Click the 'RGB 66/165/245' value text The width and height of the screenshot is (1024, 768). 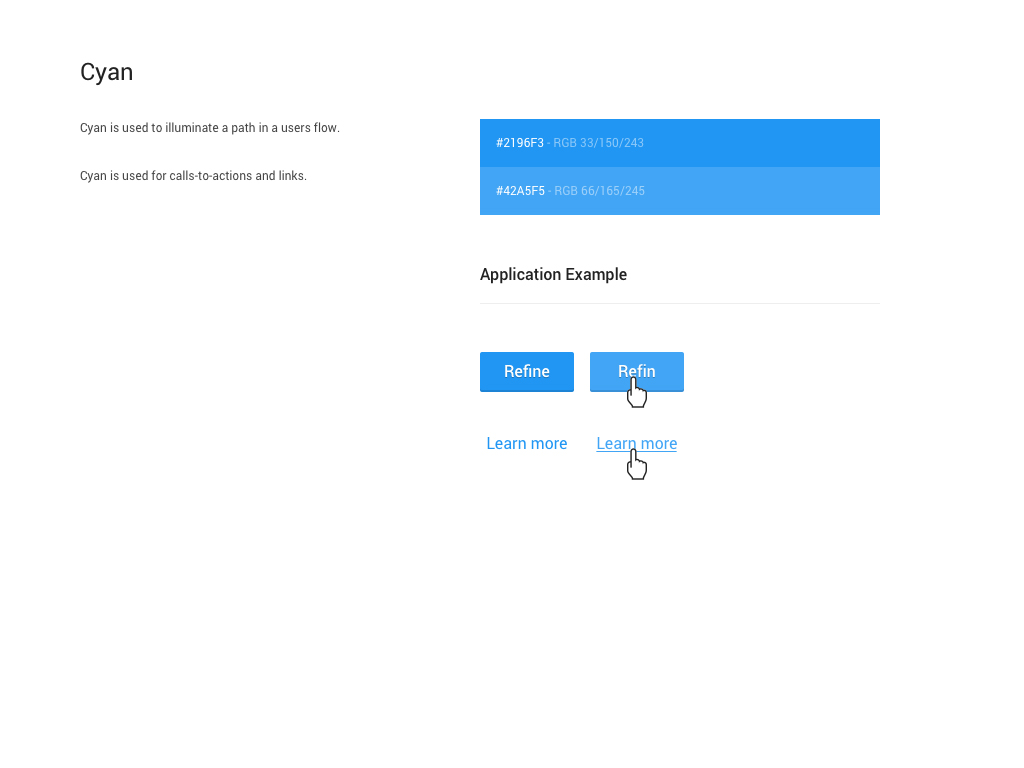pos(600,191)
